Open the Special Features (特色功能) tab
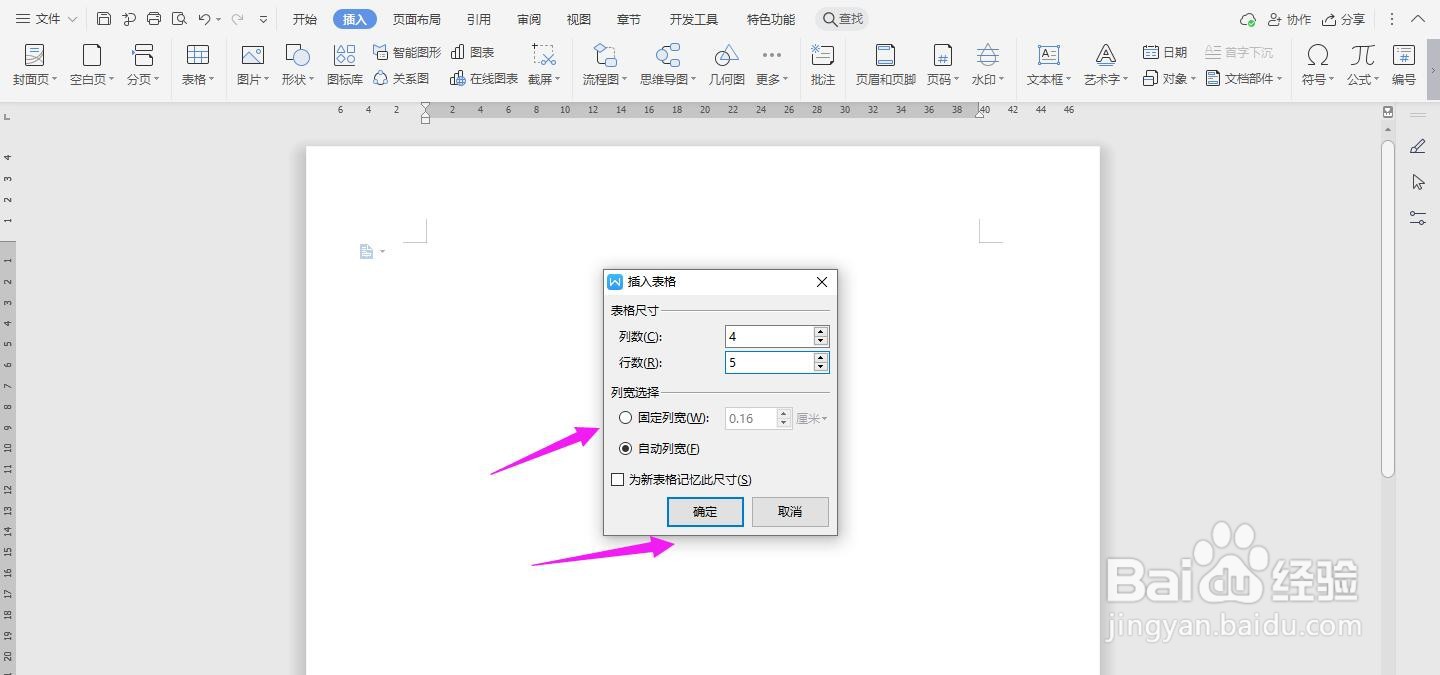The height and width of the screenshot is (675, 1440). [x=771, y=19]
